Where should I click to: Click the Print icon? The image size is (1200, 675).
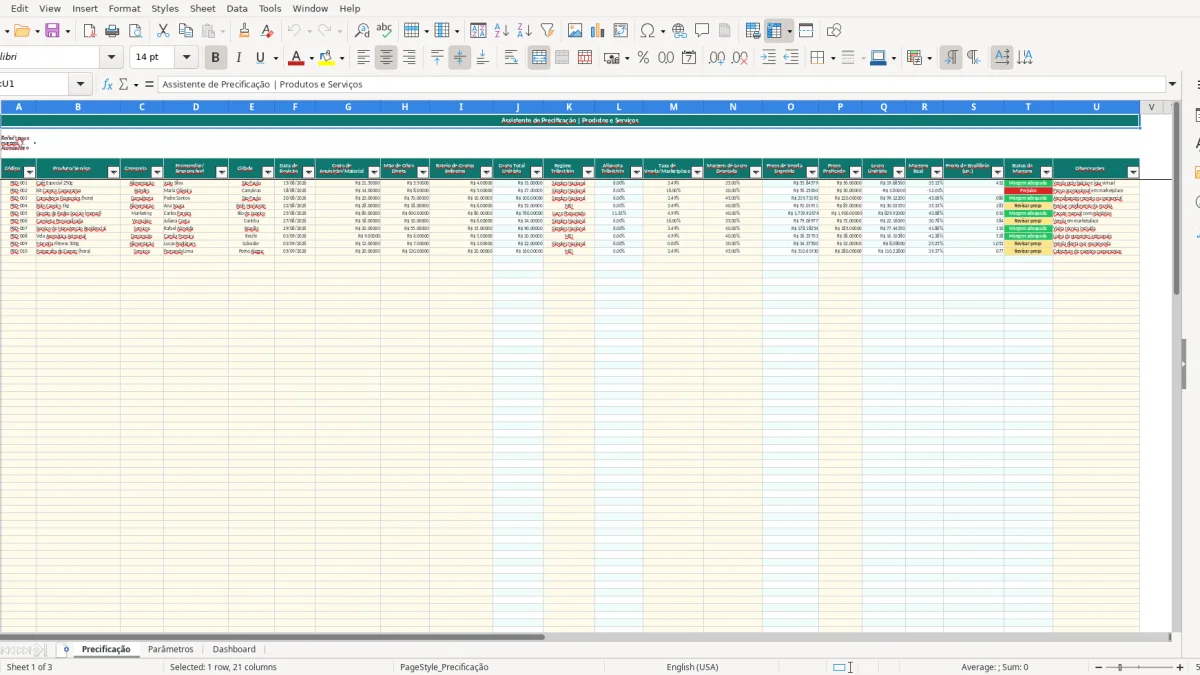pyautogui.click(x=112, y=31)
